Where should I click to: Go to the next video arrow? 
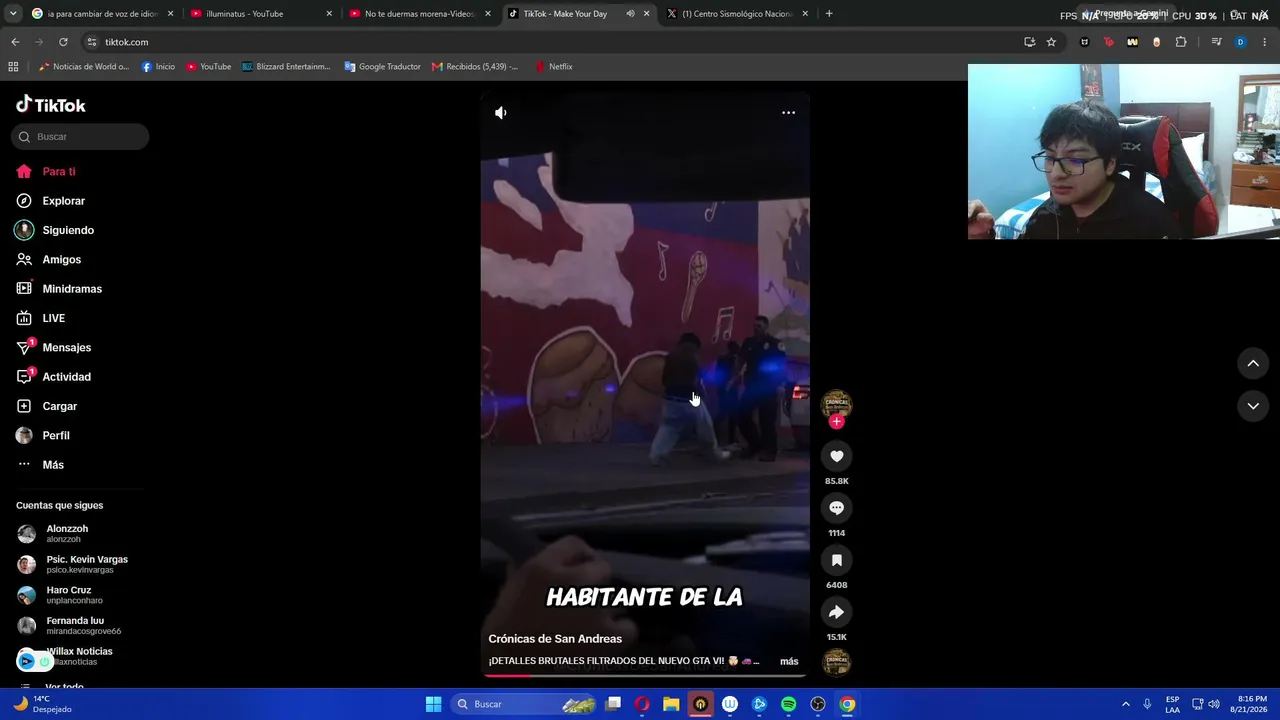1253,406
